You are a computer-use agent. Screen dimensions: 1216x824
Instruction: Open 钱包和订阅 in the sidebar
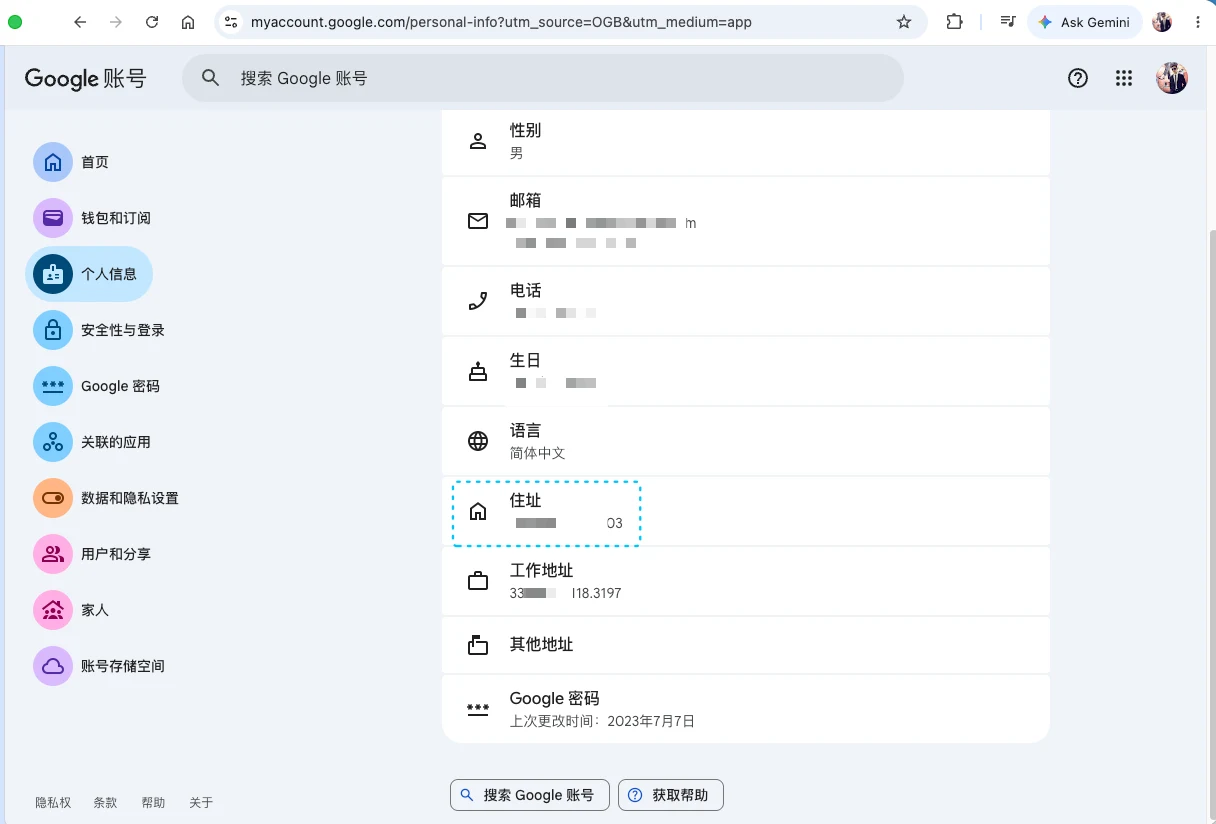point(92,218)
